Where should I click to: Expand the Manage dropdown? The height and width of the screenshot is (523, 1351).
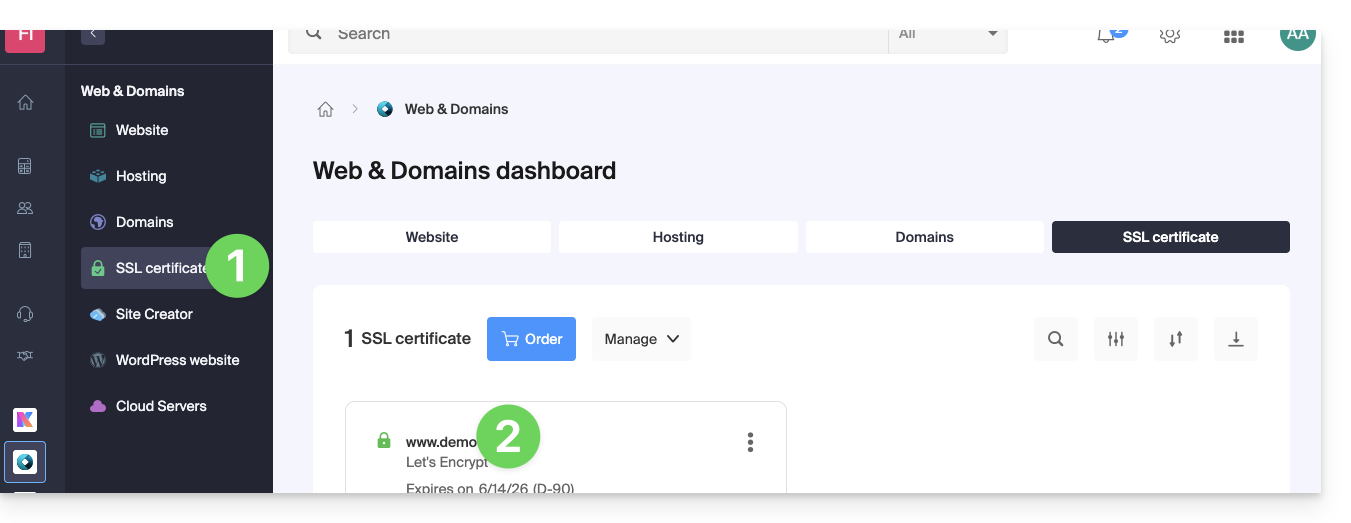click(x=641, y=339)
